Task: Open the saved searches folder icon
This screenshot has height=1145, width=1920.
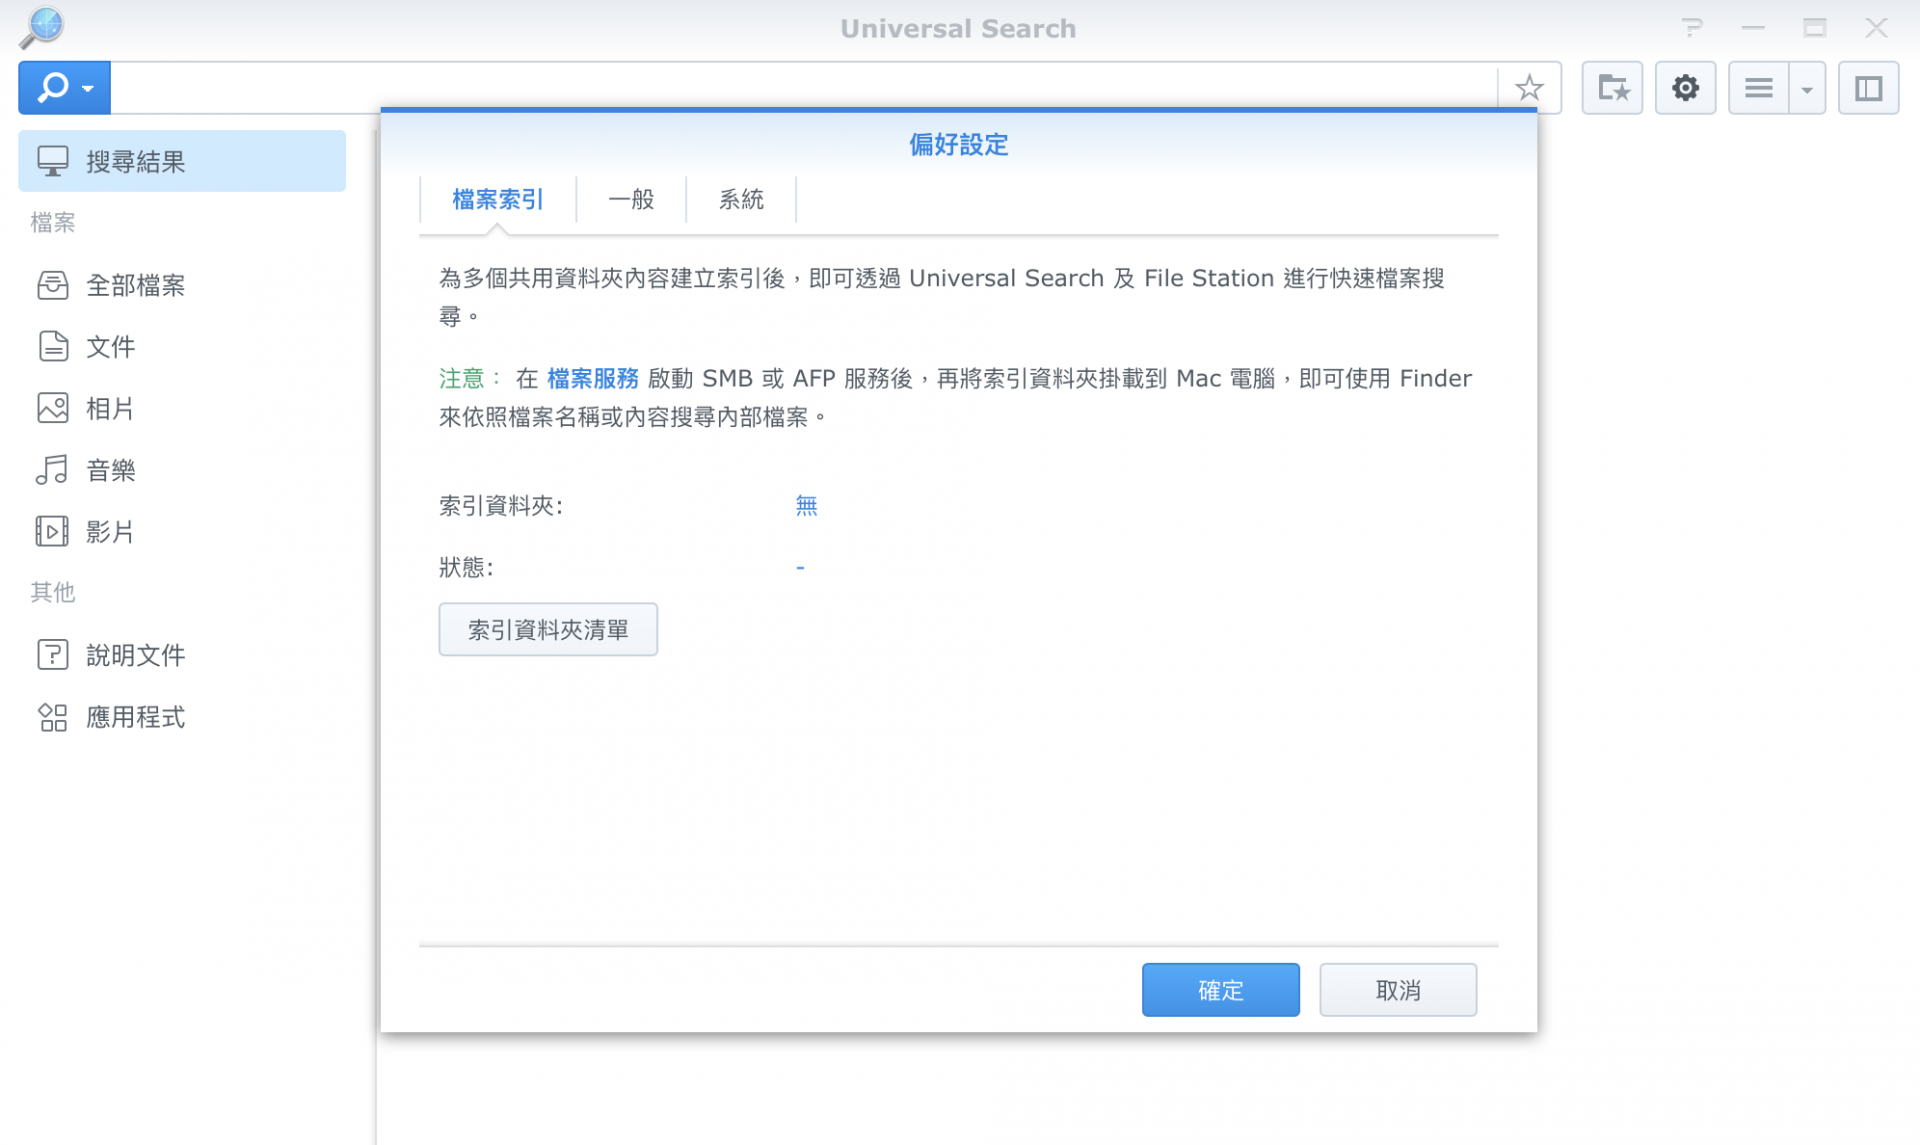Action: pos(1612,88)
